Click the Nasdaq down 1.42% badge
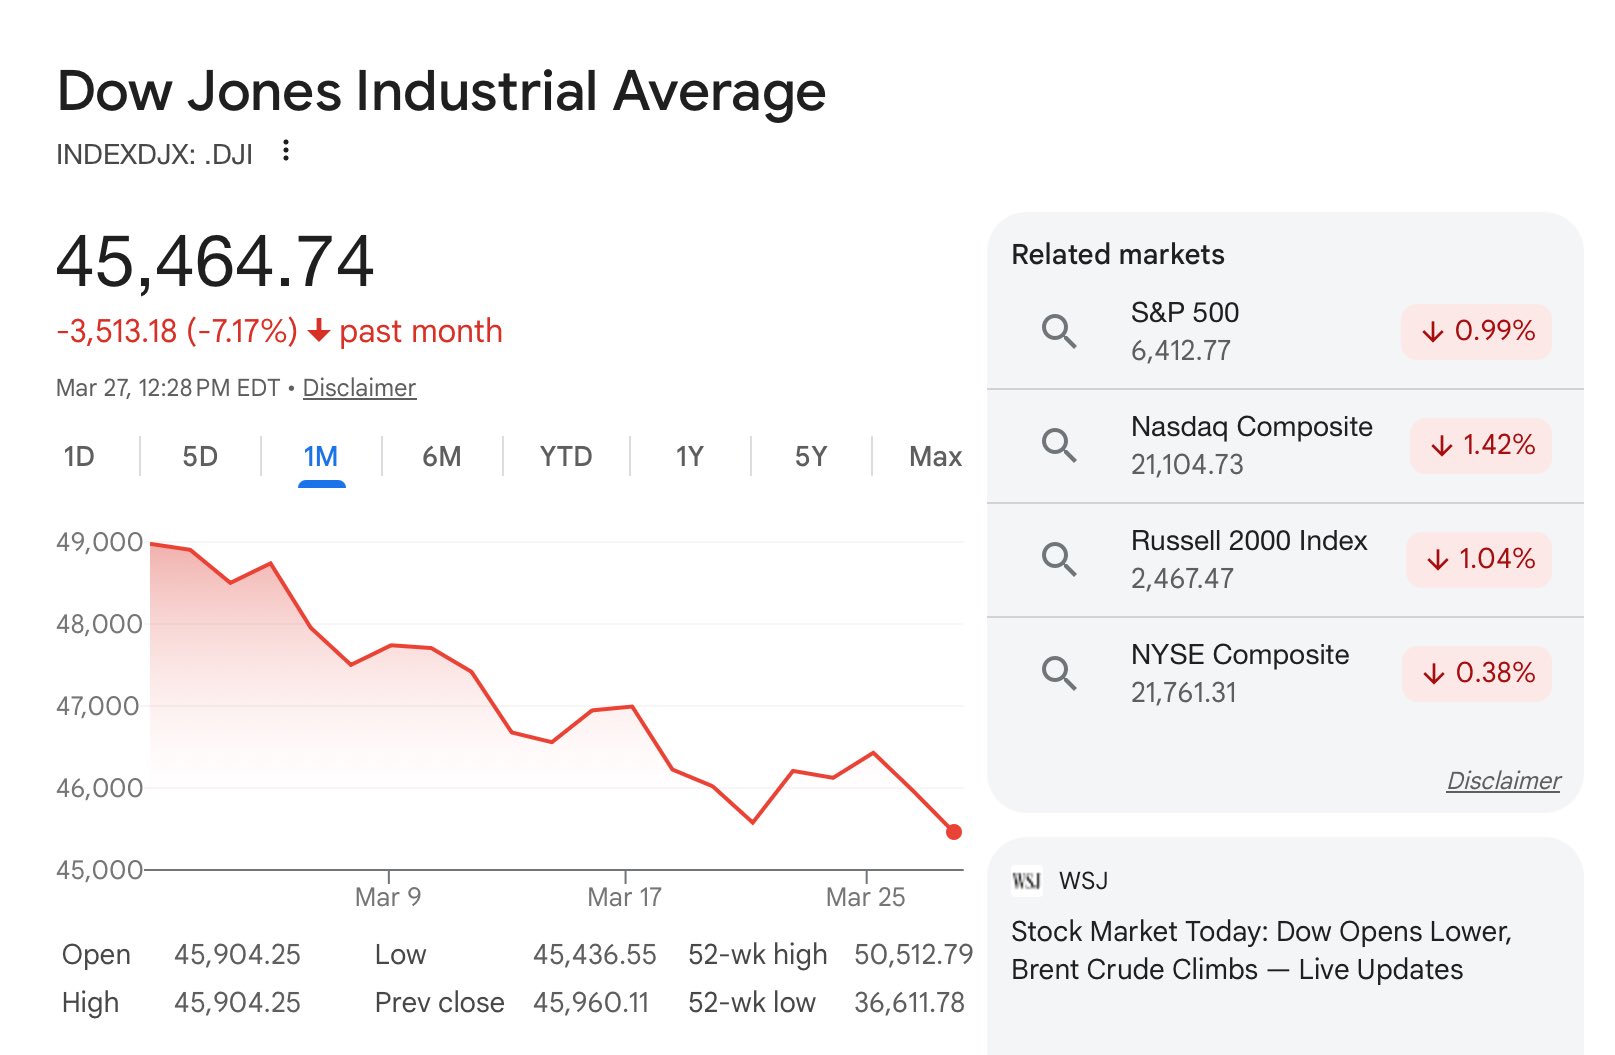Viewport: 1615px width, 1055px height. [x=1481, y=445]
